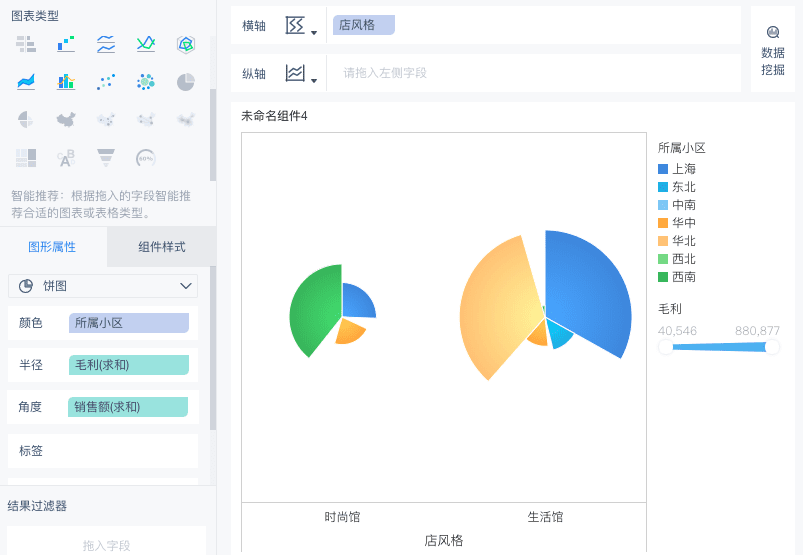Click the 拖入字段 filter drop zone
This screenshot has width=803, height=555.
pos(107,542)
